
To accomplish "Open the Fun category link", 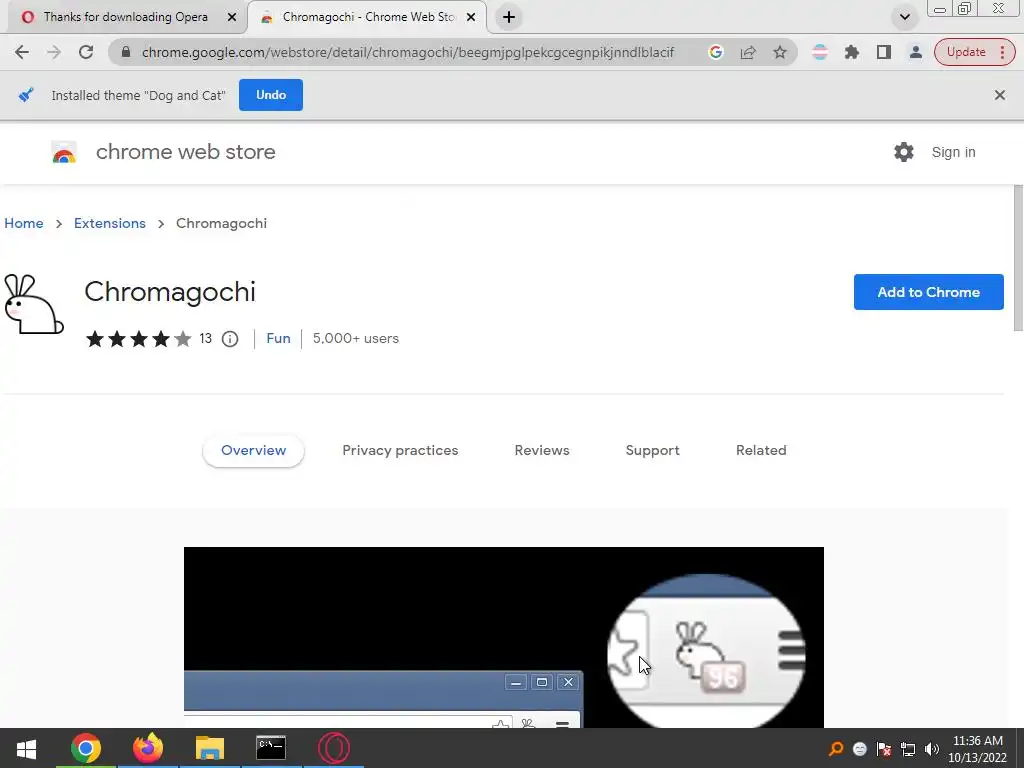I will coord(278,338).
